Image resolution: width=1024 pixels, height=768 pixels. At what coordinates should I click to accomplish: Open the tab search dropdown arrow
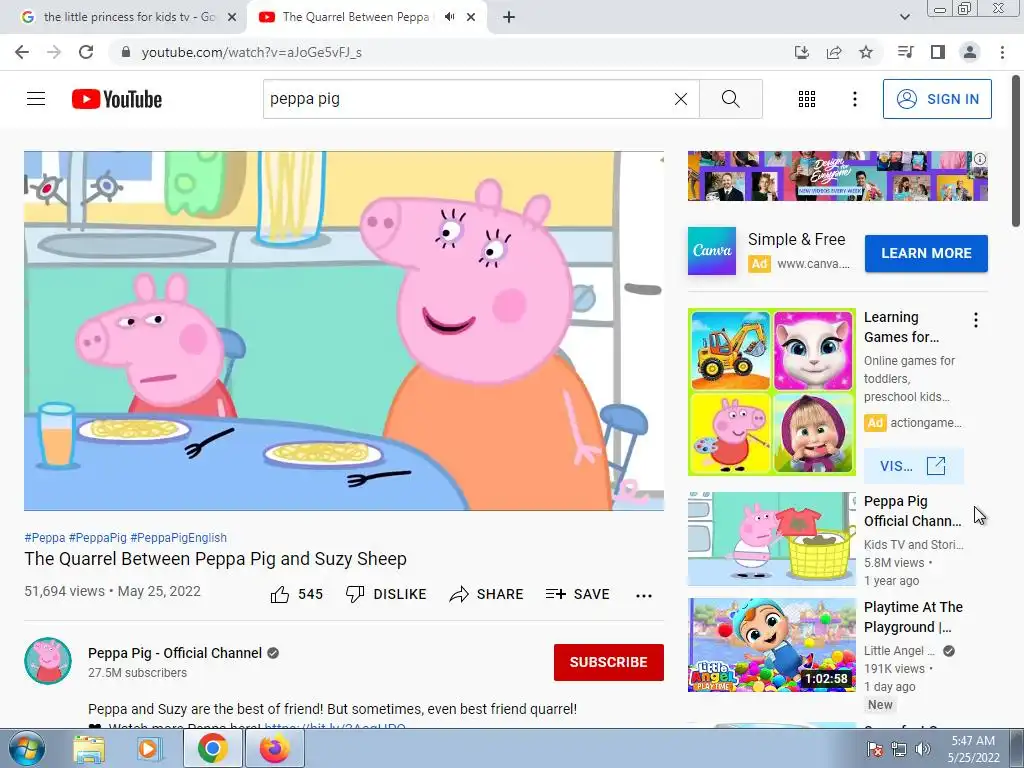904,17
